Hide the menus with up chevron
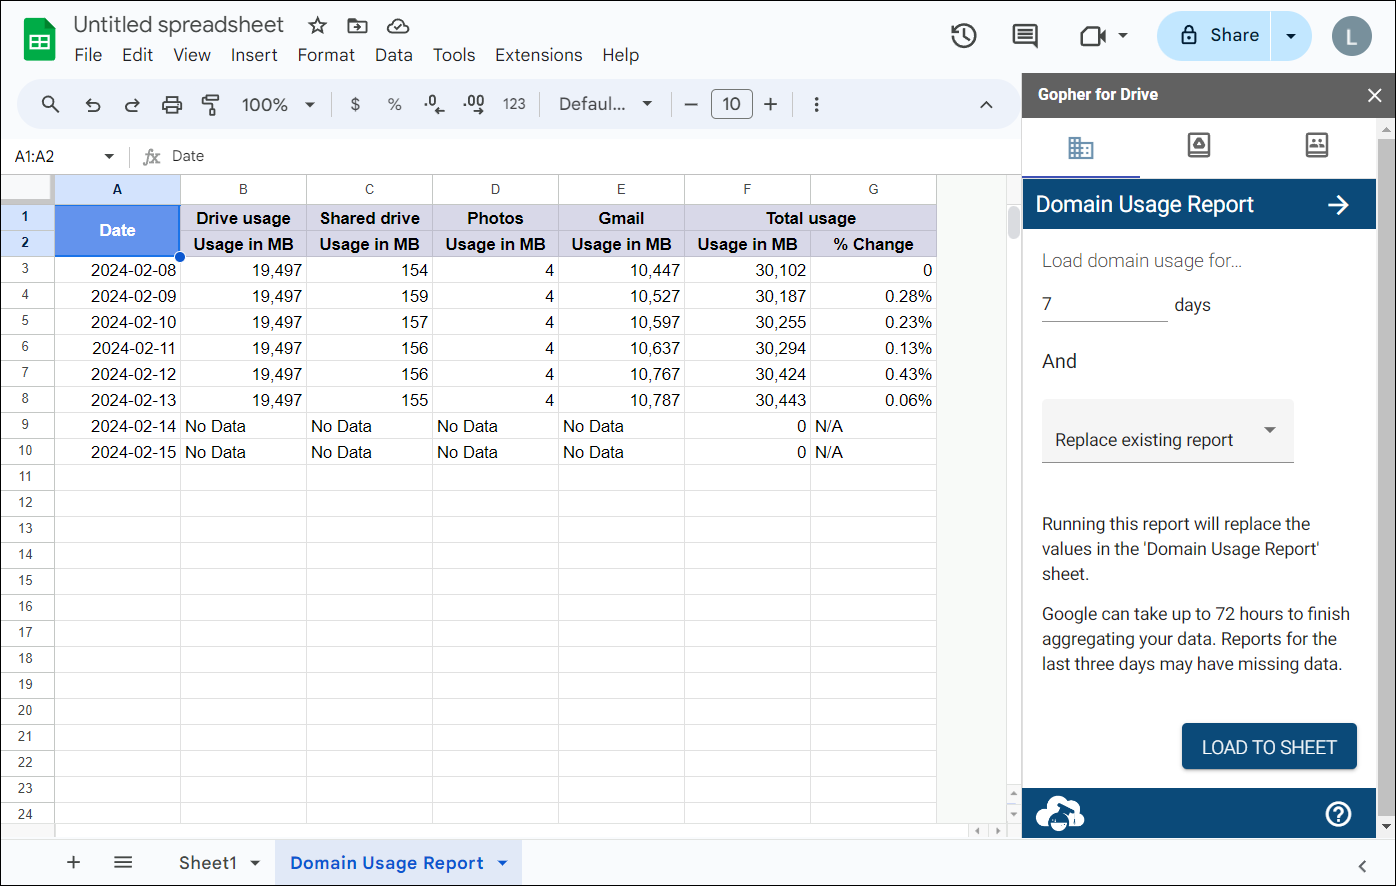This screenshot has height=886, width=1396. coord(986,104)
